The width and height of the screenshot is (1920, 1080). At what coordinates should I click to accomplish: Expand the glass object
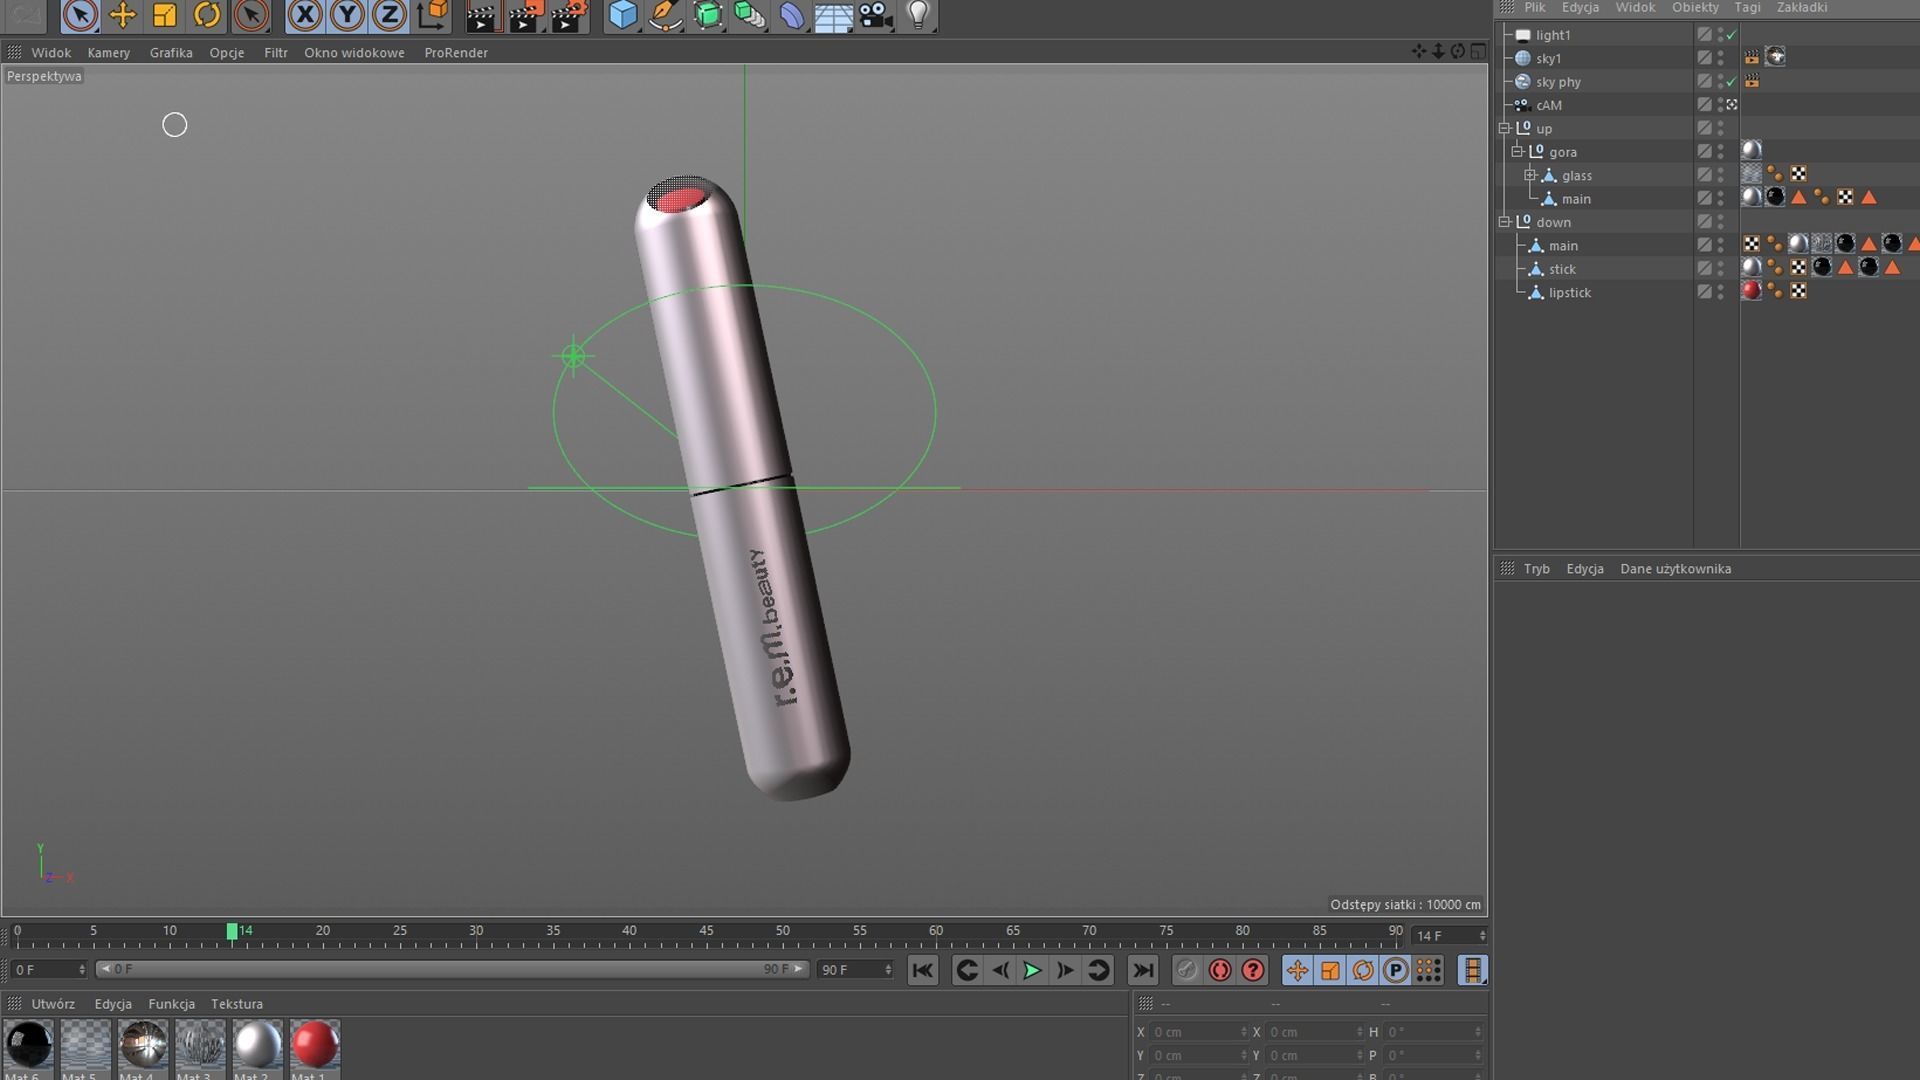[x=1530, y=175]
